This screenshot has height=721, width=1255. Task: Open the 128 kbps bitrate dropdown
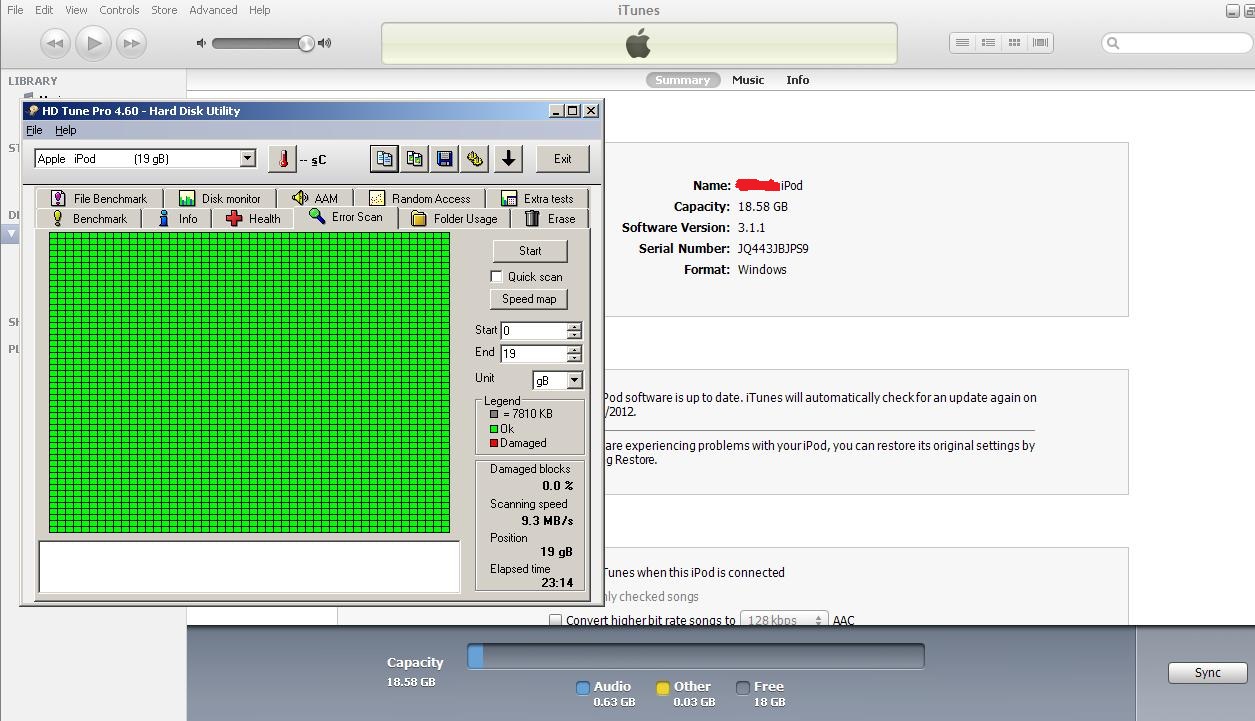tap(784, 620)
